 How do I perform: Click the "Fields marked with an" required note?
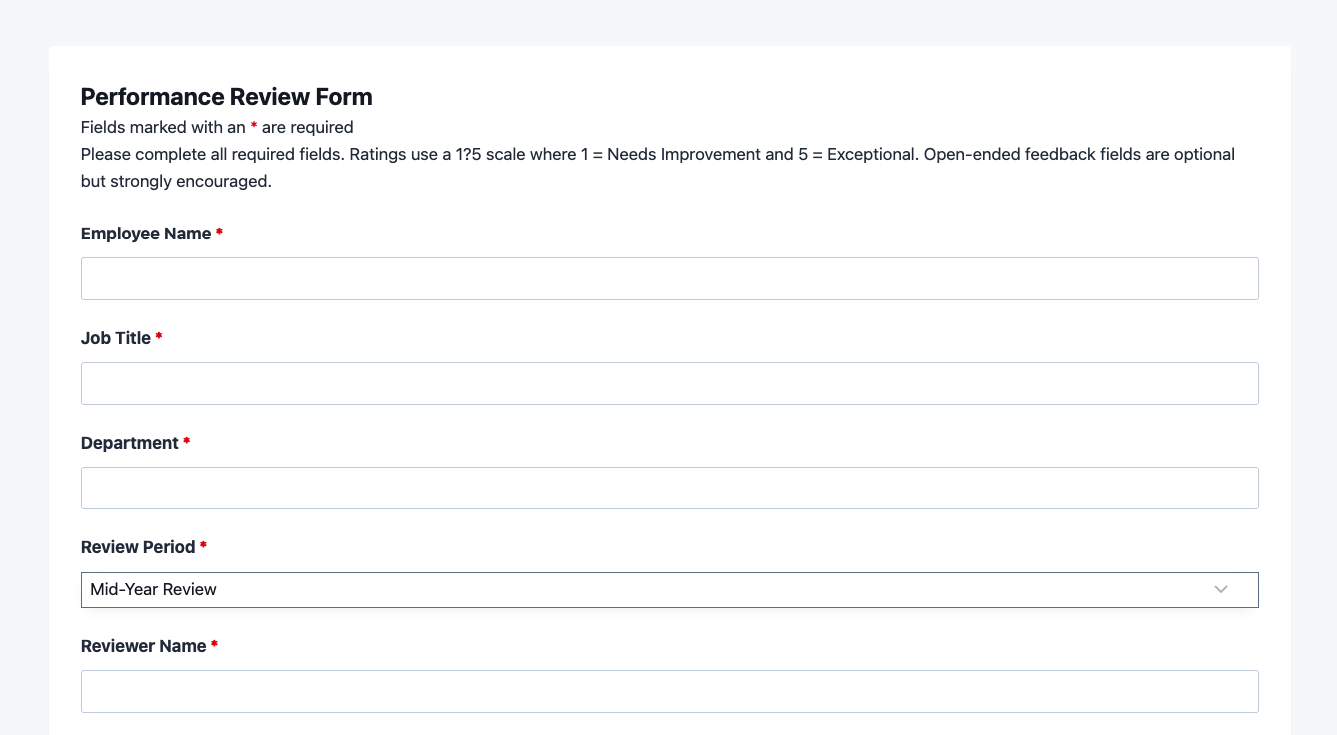[x=164, y=128]
